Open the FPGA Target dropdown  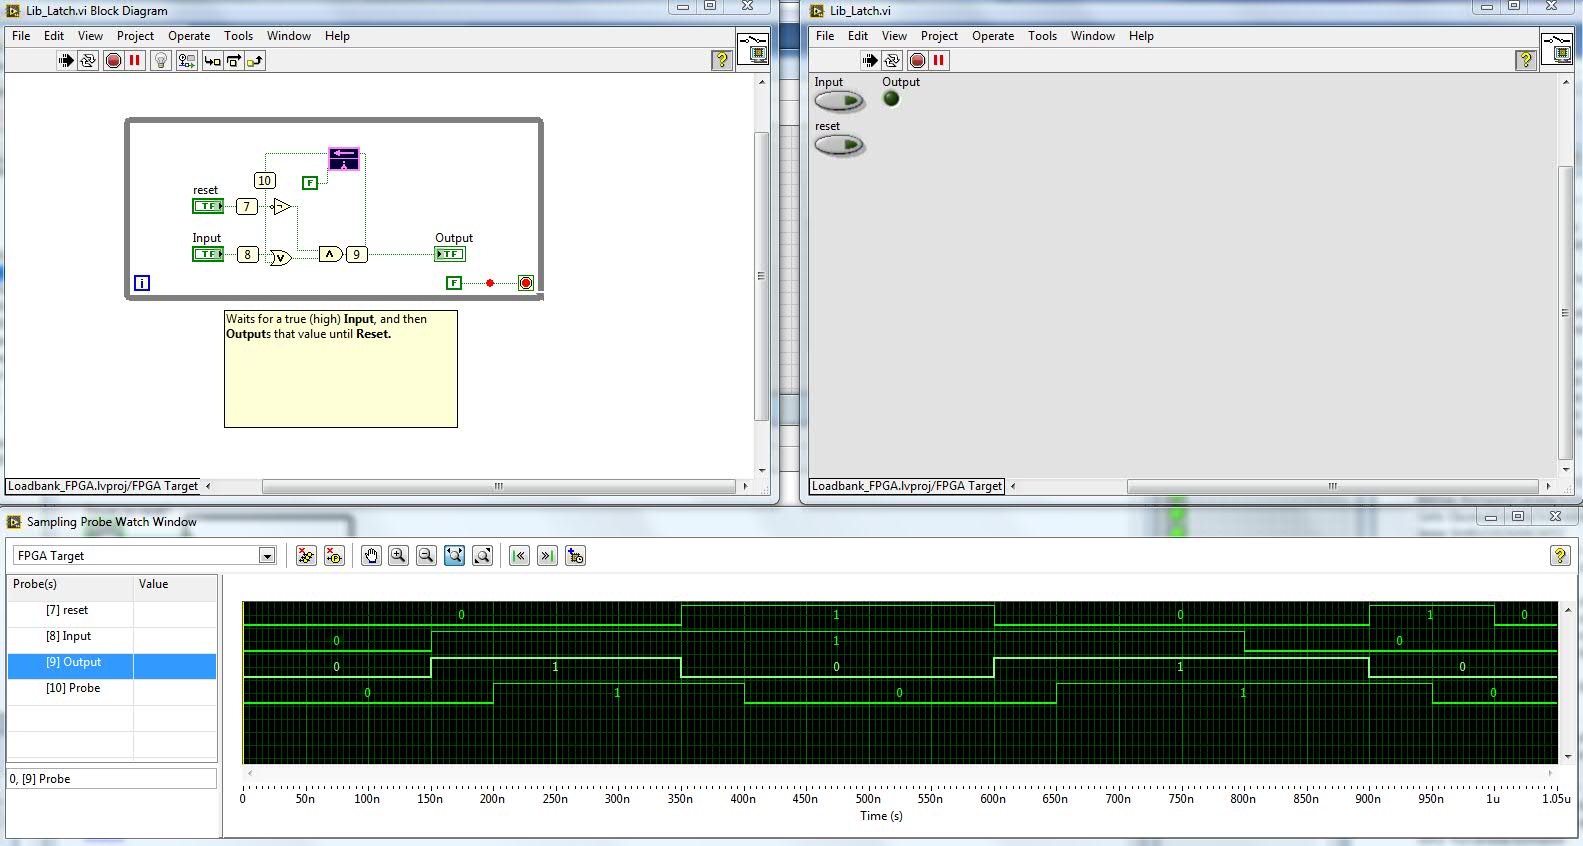[x=267, y=556]
